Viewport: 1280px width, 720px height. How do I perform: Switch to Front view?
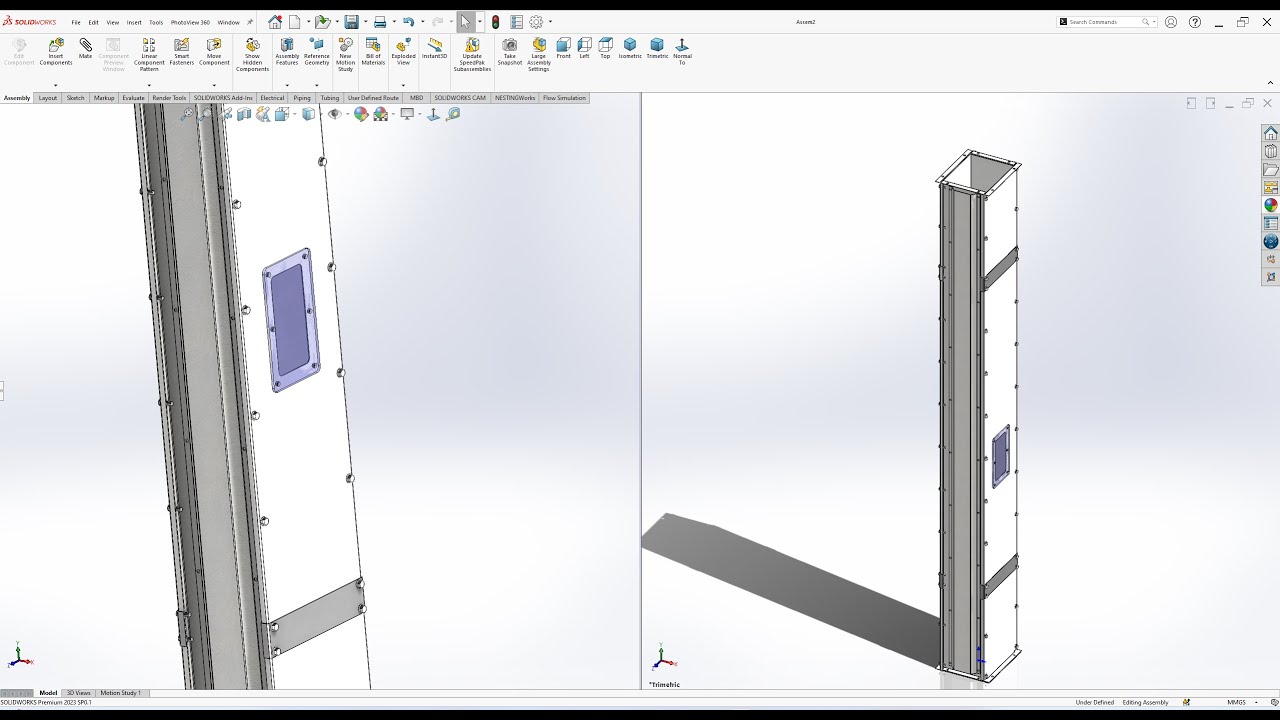(564, 49)
